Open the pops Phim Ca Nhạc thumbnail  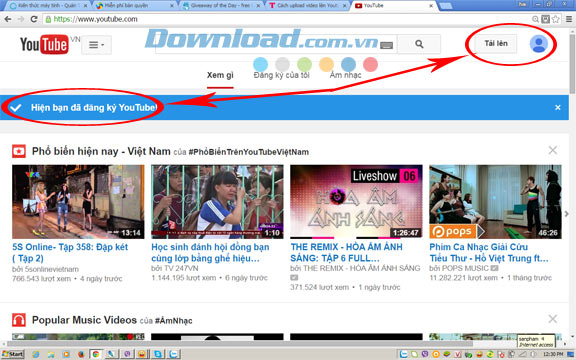(495, 202)
